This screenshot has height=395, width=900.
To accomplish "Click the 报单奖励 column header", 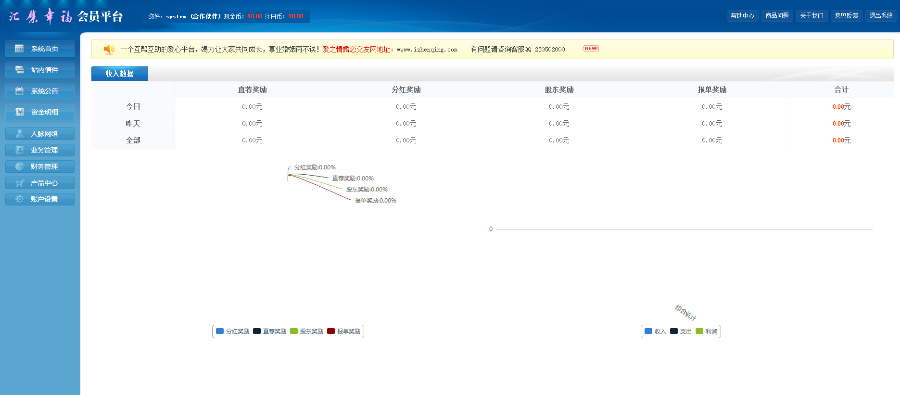I will point(712,90).
